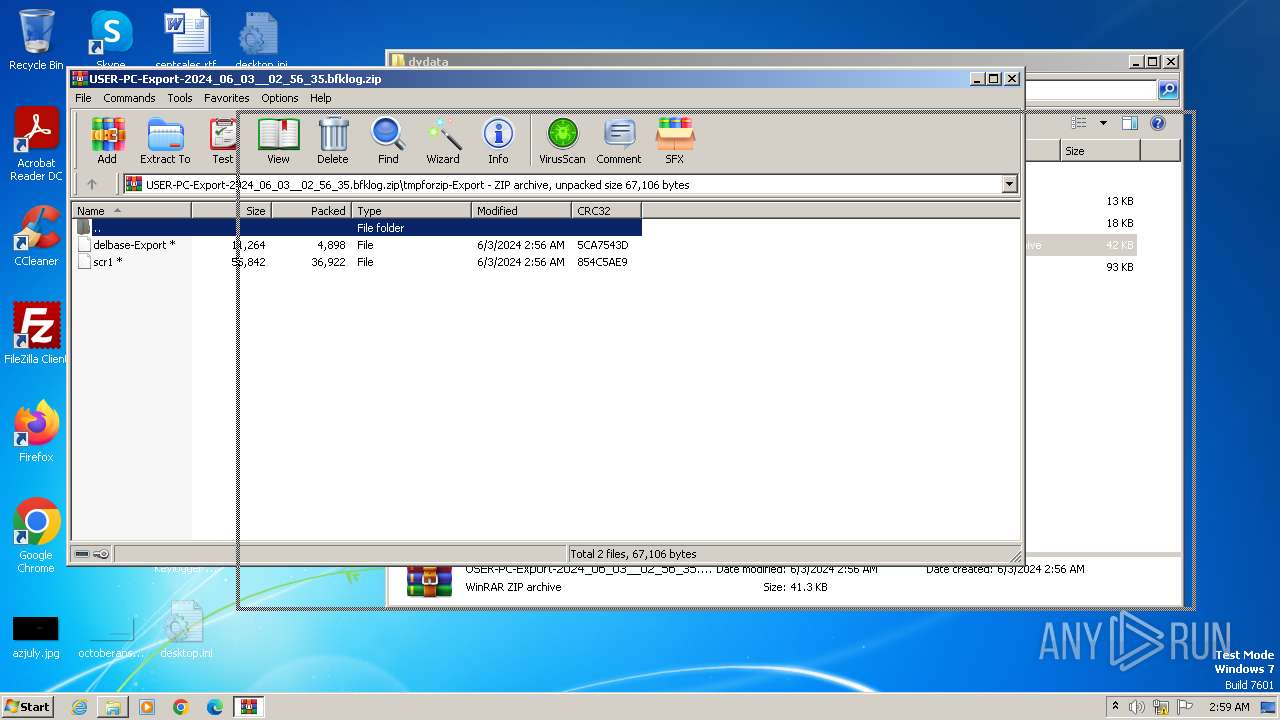Open the Commands menu

point(129,98)
